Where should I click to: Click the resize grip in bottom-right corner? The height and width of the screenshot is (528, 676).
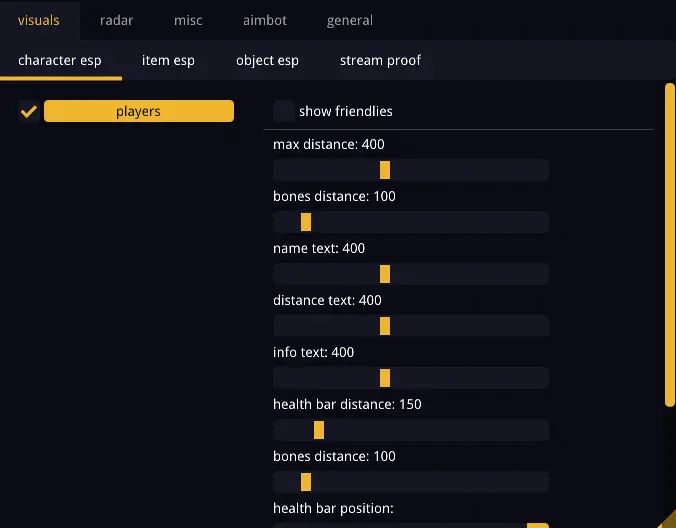pyautogui.click(x=668, y=520)
